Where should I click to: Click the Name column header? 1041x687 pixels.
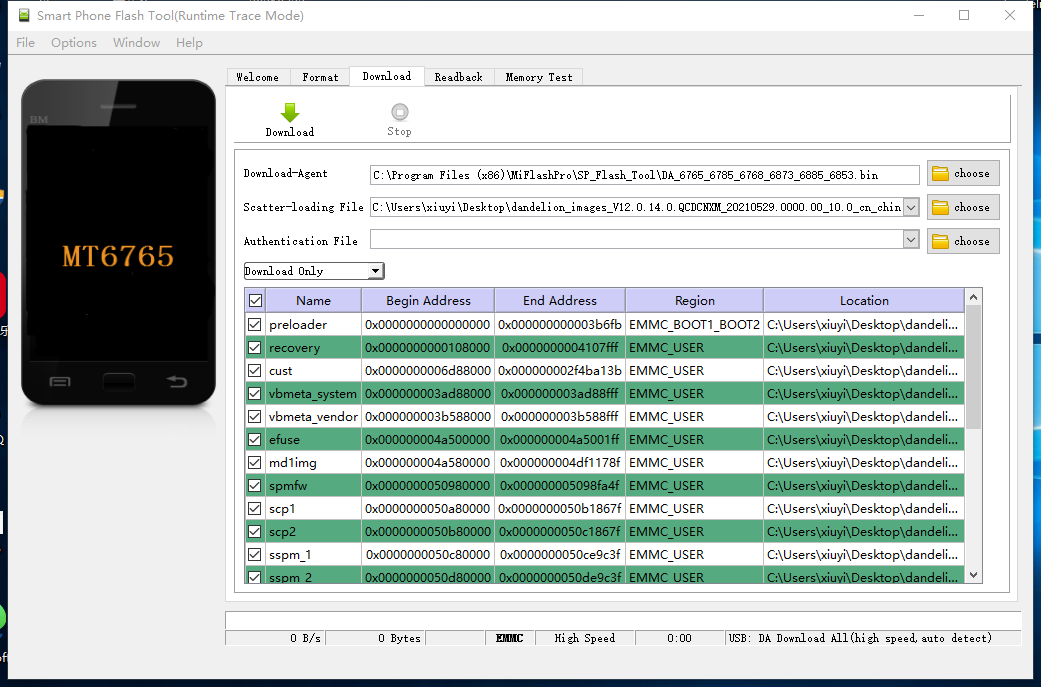coord(313,301)
